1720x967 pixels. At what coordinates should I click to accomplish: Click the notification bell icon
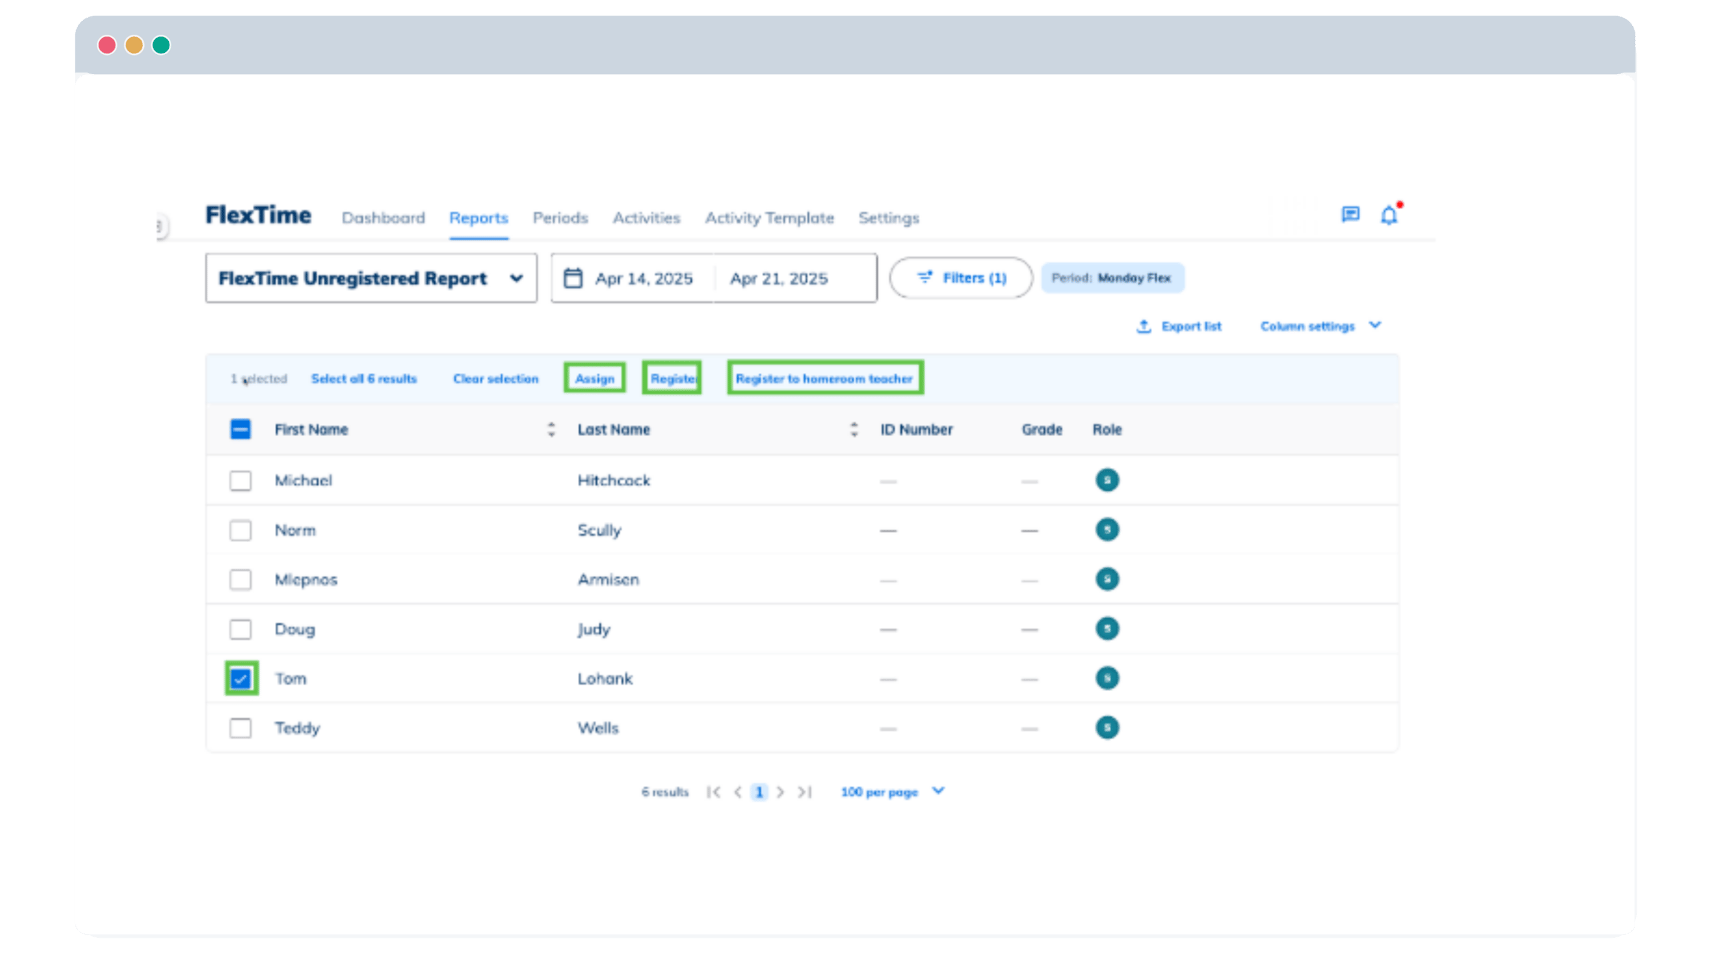[1389, 215]
